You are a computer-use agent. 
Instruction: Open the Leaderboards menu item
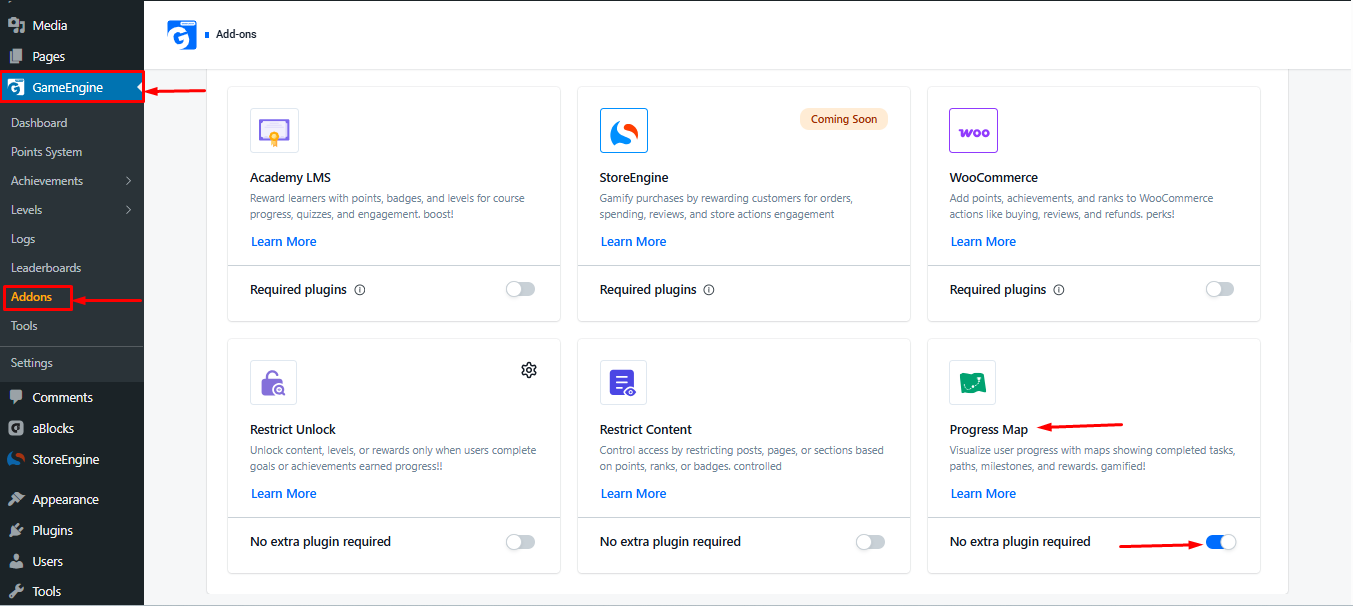click(46, 268)
